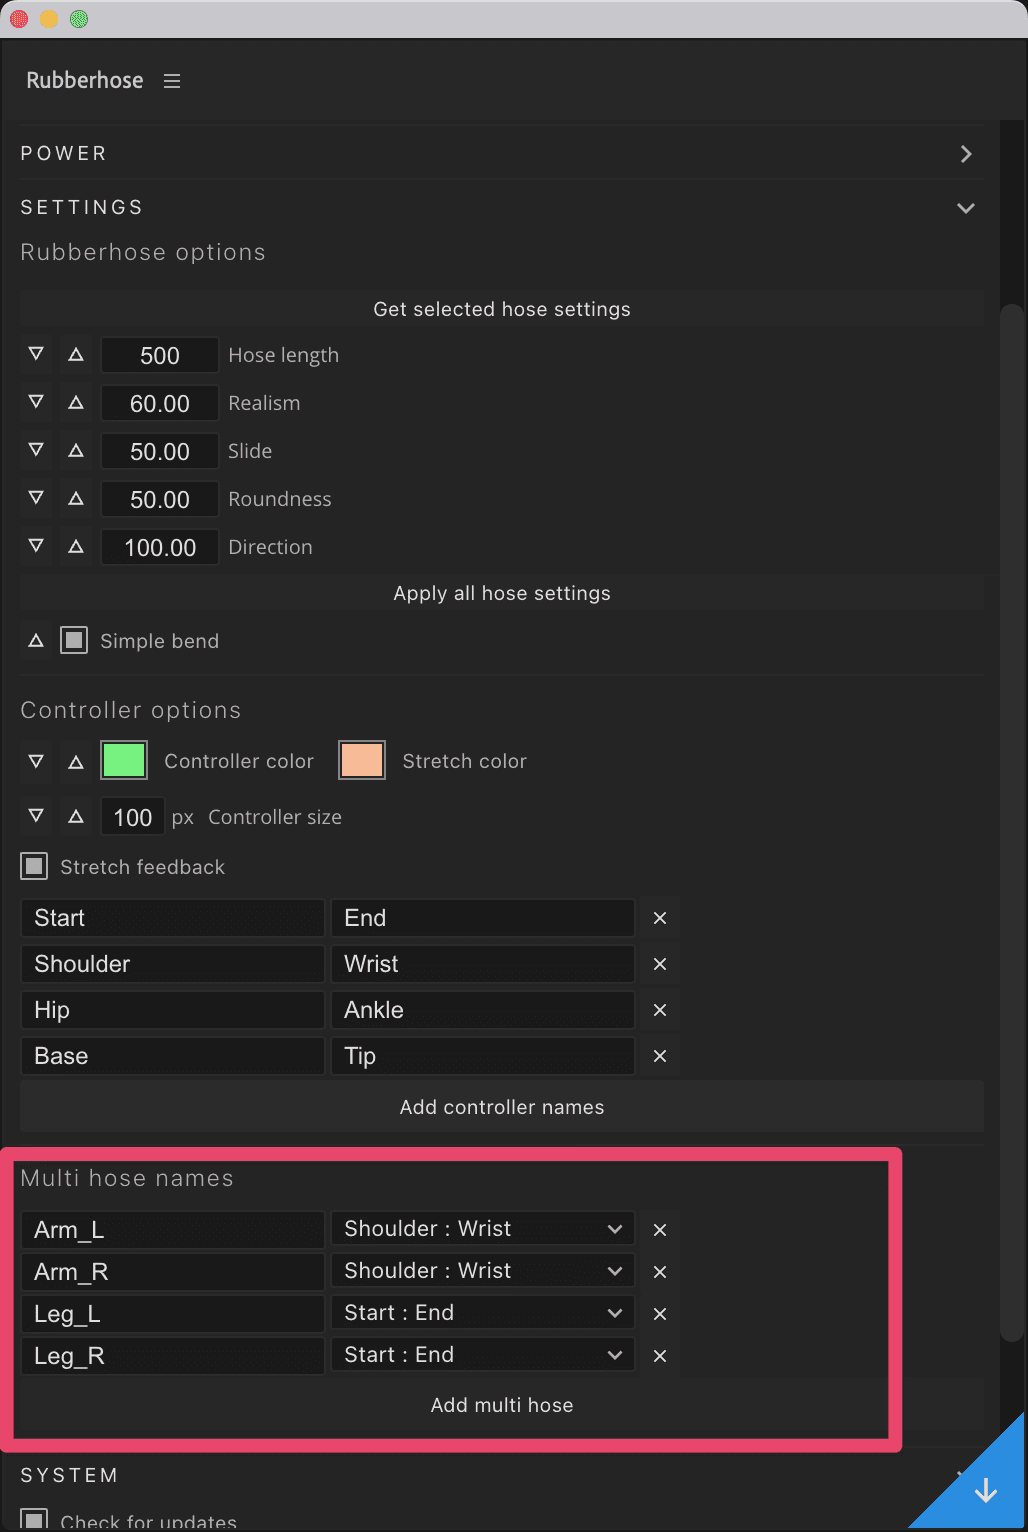Click Add controller names button
Viewport: 1028px width, 1532px height.
[502, 1107]
